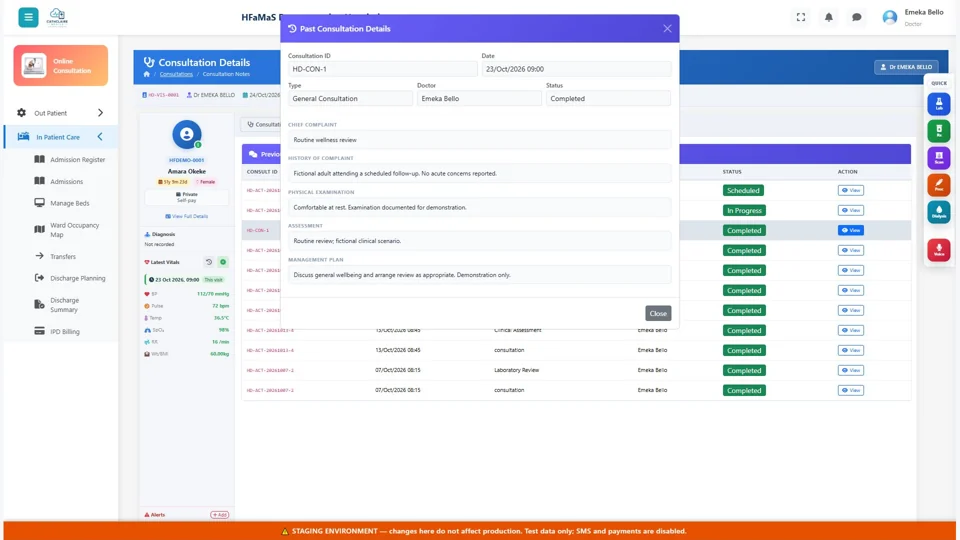Open the Scan quick action
Viewport: 960px width, 540px height.
[939, 158]
